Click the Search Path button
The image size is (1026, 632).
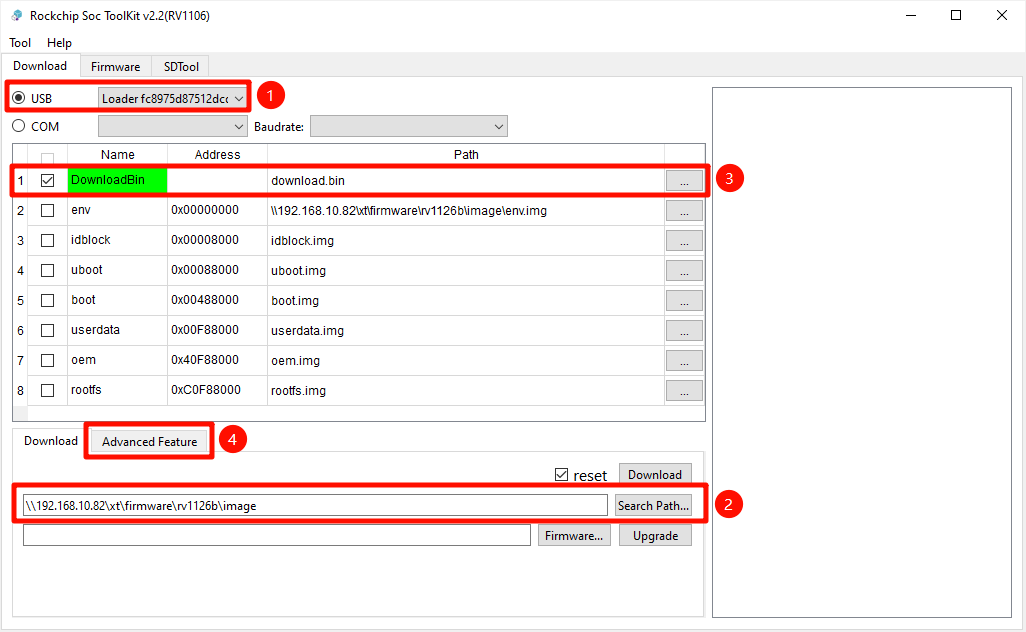click(x=653, y=506)
